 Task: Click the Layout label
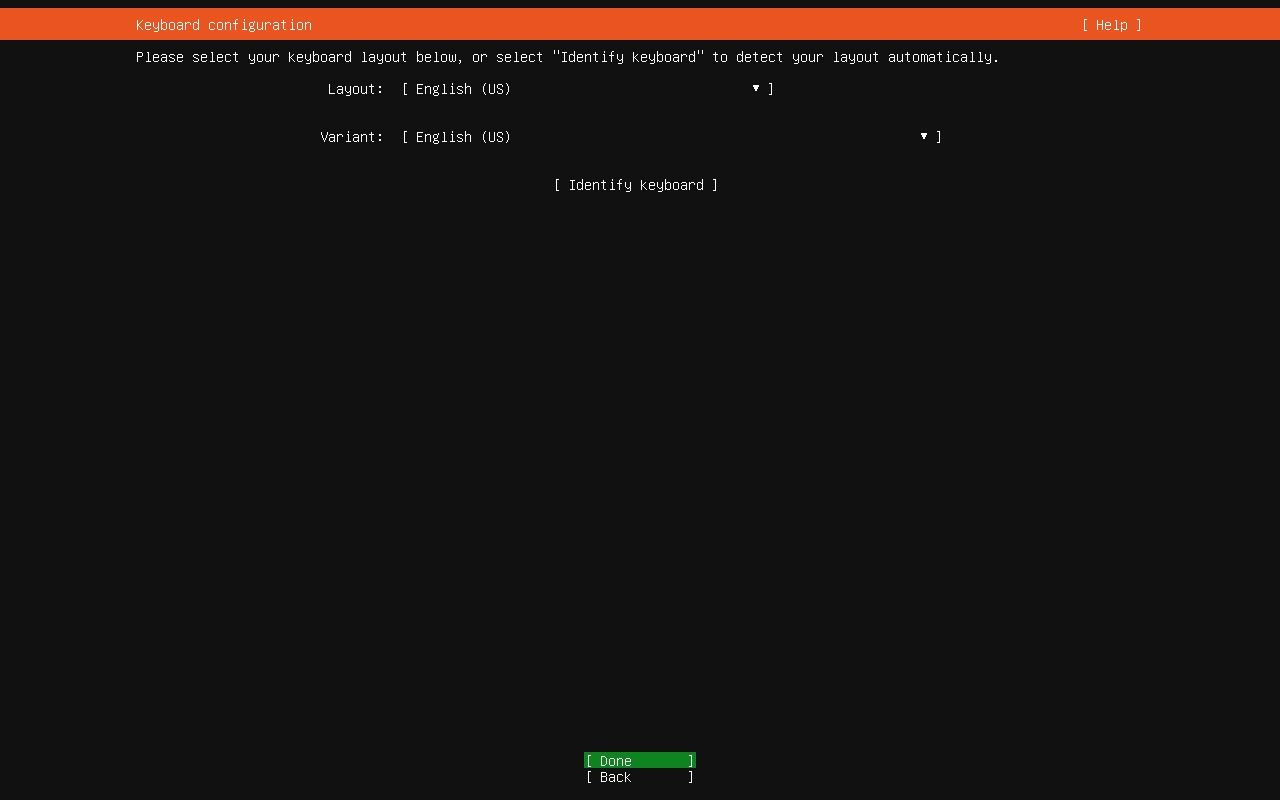(x=355, y=89)
